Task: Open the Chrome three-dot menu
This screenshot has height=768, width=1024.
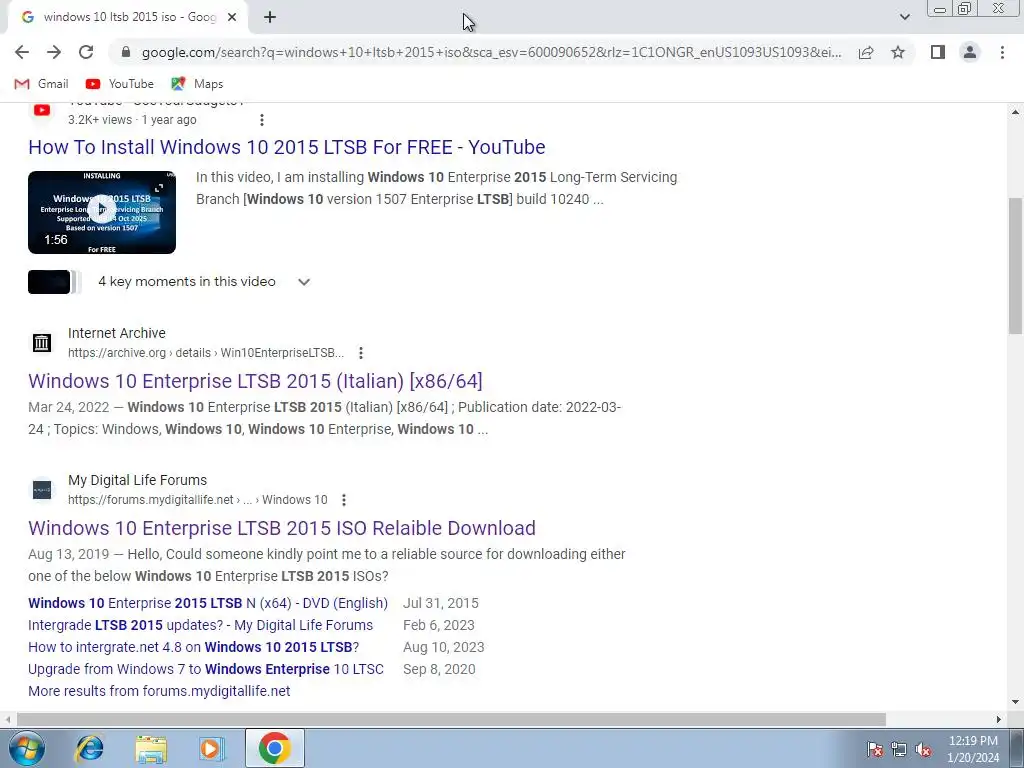Action: click(x=1002, y=52)
